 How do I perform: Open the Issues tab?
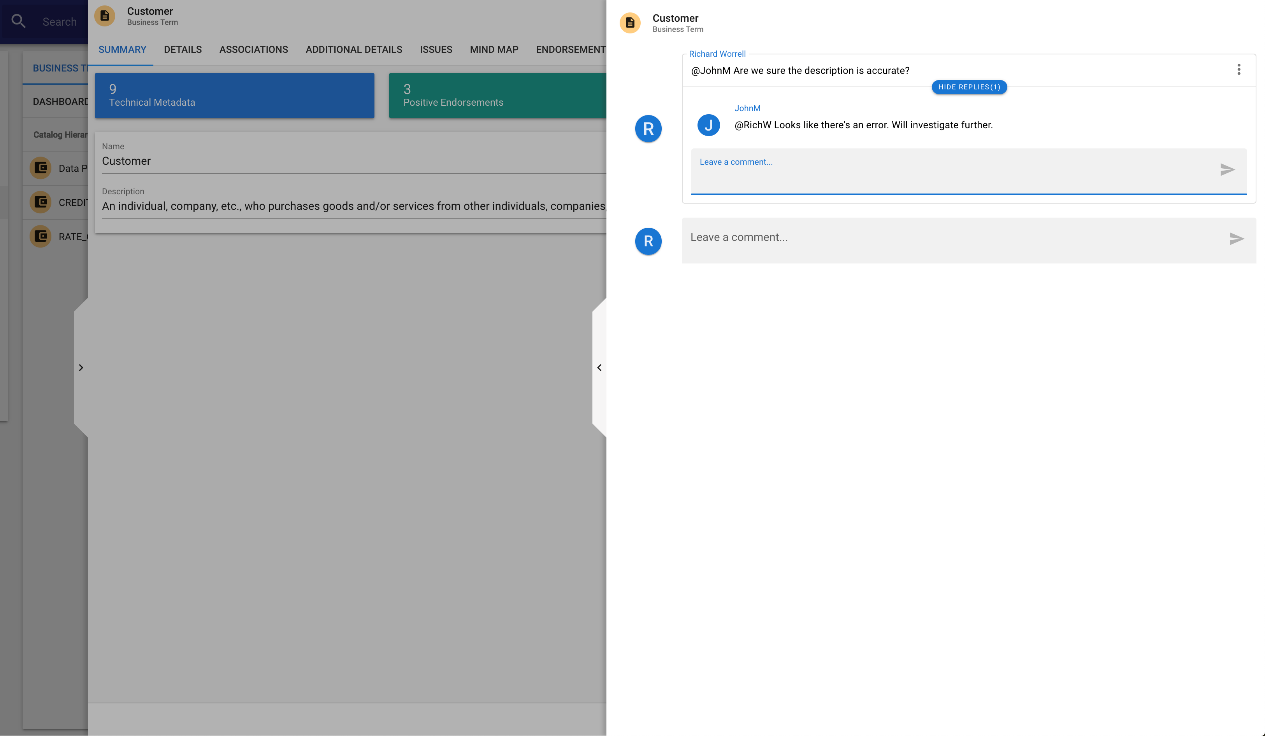pos(436,50)
